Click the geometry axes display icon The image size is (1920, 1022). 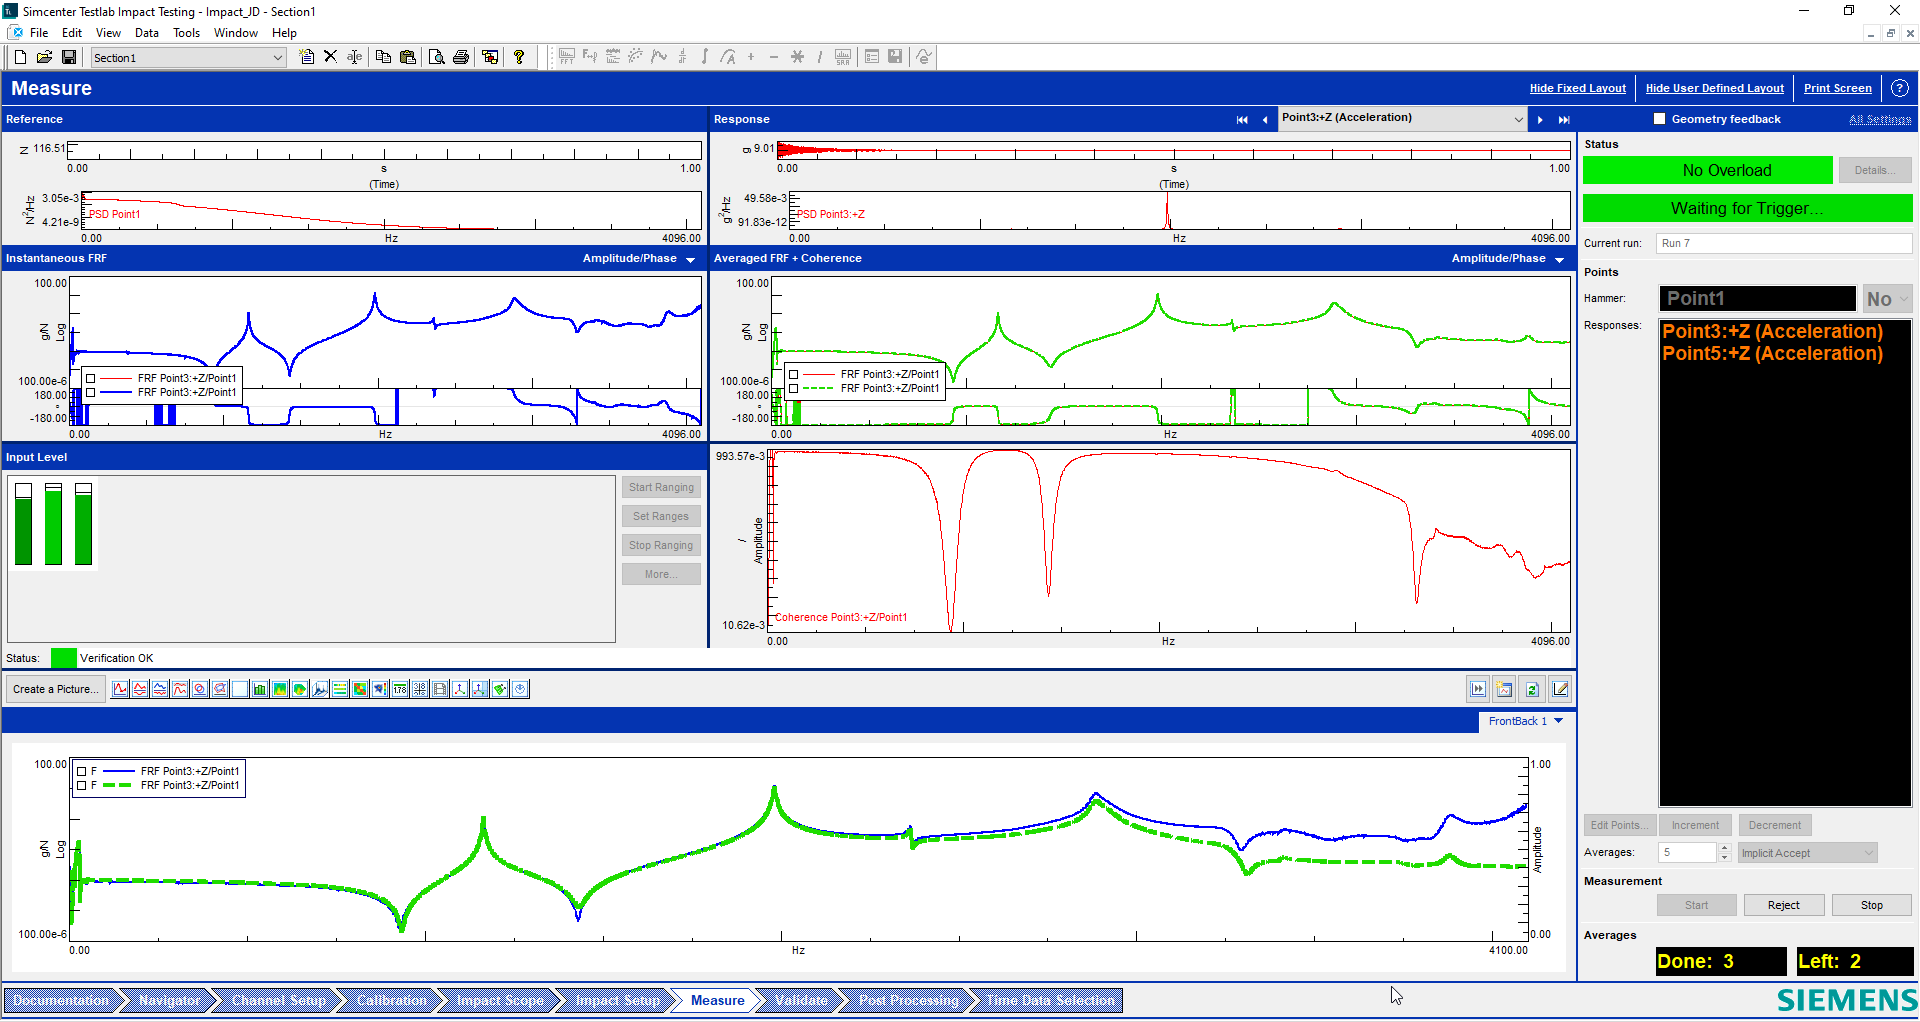(460, 689)
